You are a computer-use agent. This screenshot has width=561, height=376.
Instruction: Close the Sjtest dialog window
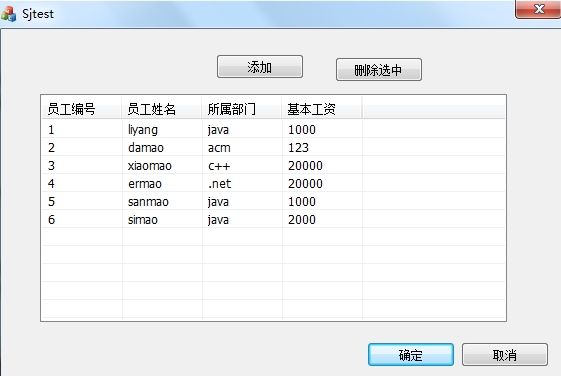pyautogui.click(x=538, y=9)
